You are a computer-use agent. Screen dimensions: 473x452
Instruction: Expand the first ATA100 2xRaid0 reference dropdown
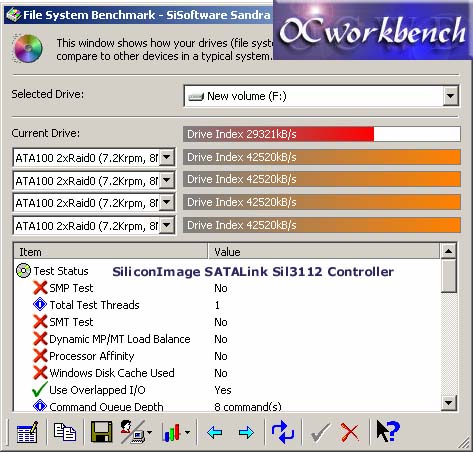tap(167, 157)
